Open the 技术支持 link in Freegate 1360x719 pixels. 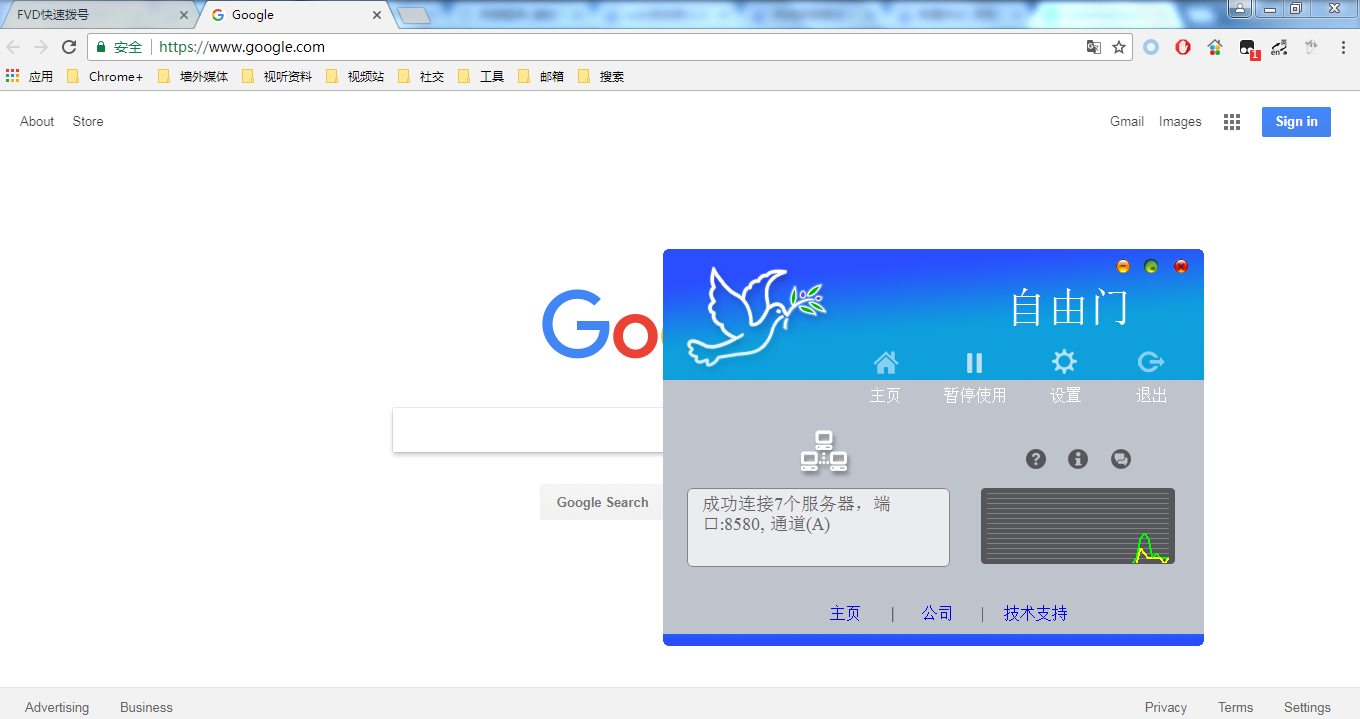(x=1035, y=613)
